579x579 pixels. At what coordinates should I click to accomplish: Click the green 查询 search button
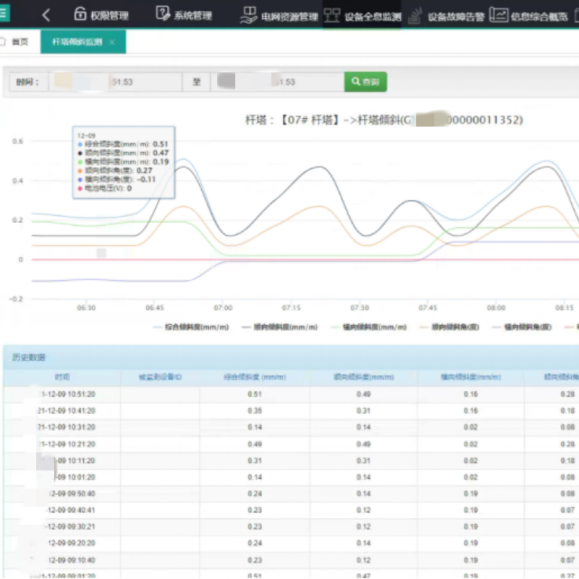click(366, 82)
